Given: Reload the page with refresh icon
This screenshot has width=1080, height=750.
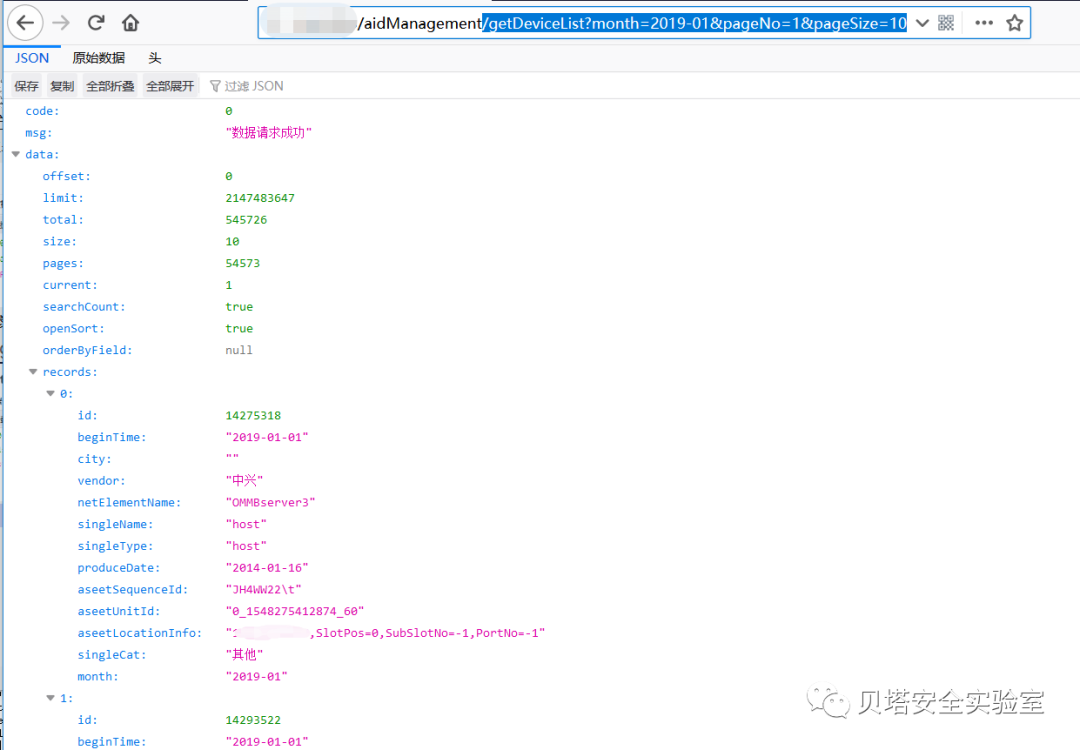Looking at the screenshot, I should 96,22.
